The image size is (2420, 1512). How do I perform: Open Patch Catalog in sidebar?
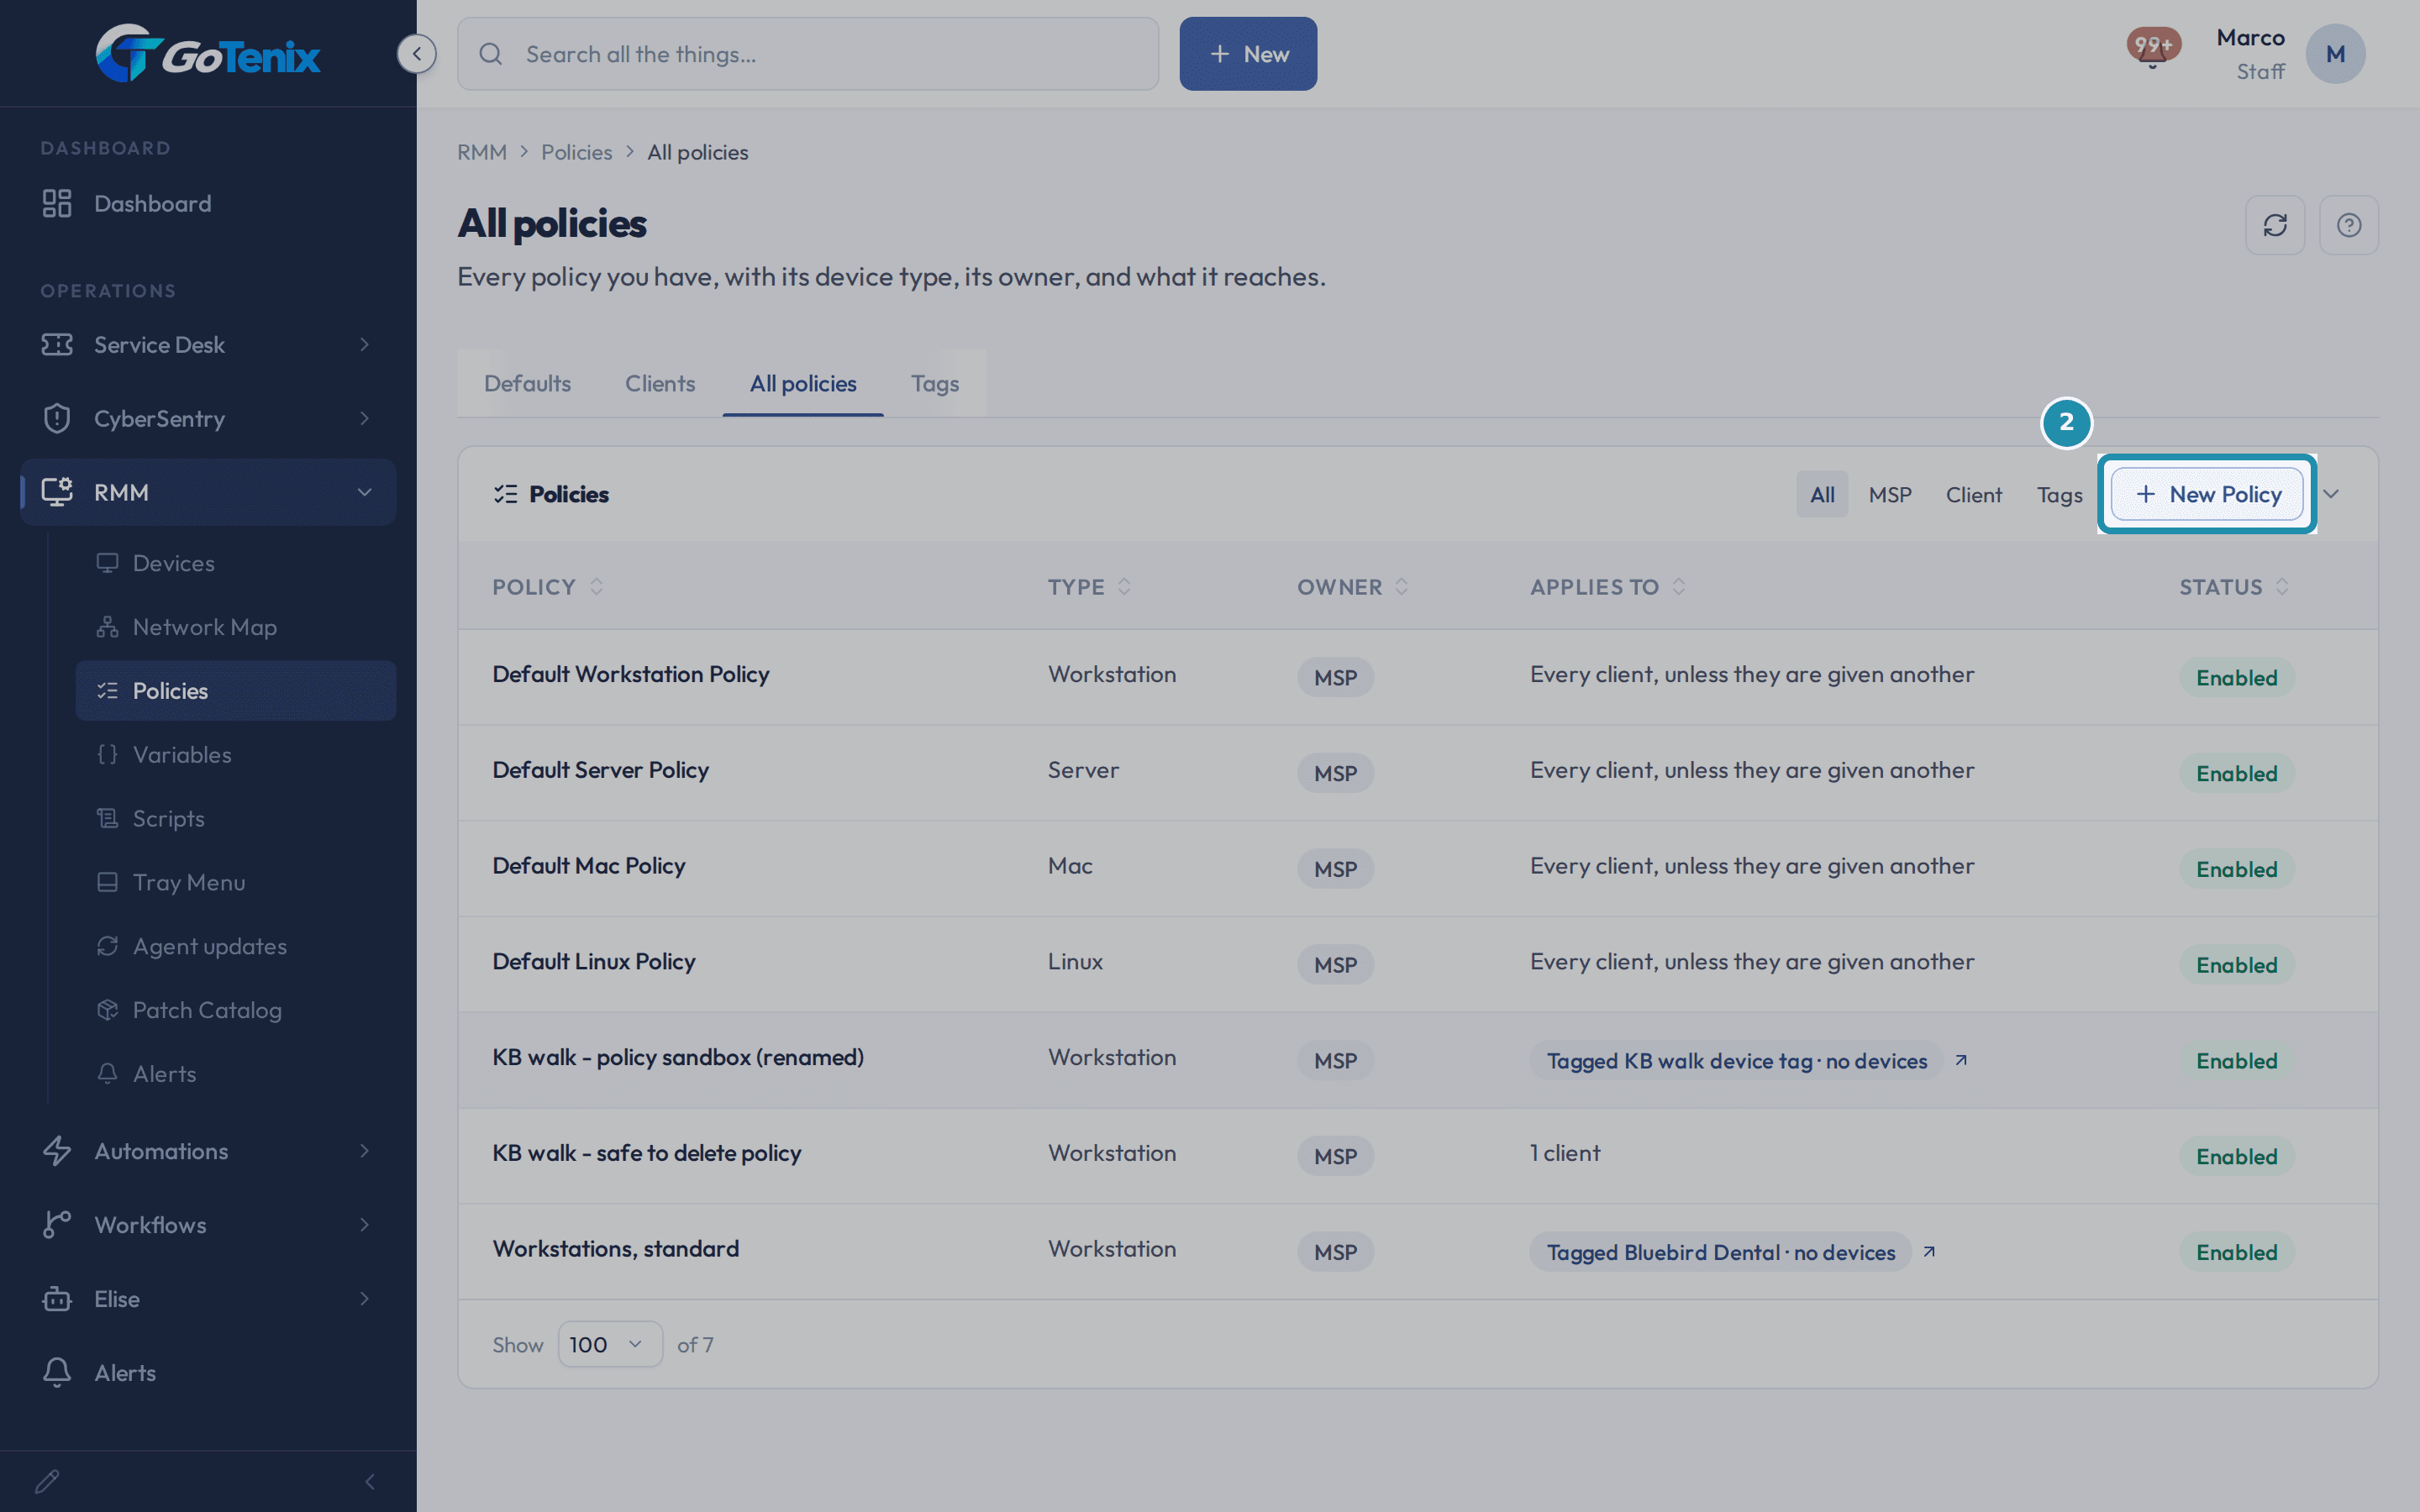(x=236, y=1010)
